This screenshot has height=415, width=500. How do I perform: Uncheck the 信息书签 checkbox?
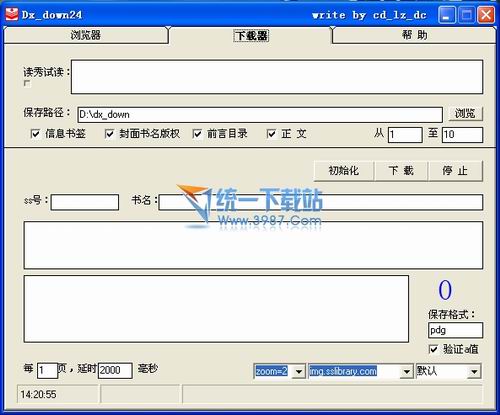[x=35, y=134]
